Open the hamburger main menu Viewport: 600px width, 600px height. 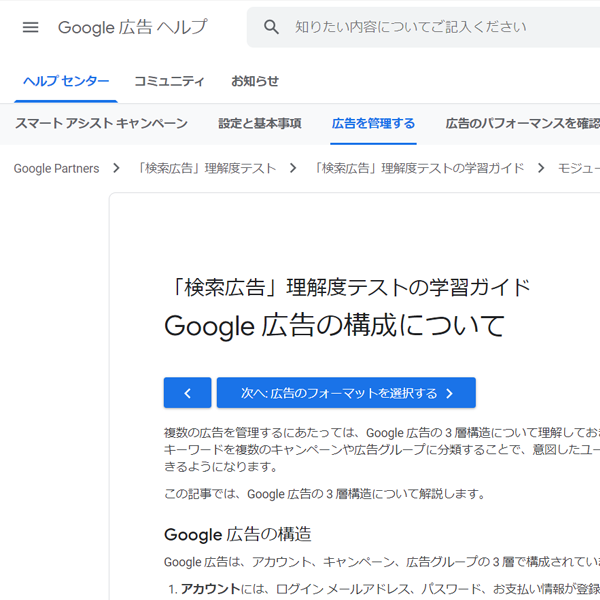coord(30,27)
